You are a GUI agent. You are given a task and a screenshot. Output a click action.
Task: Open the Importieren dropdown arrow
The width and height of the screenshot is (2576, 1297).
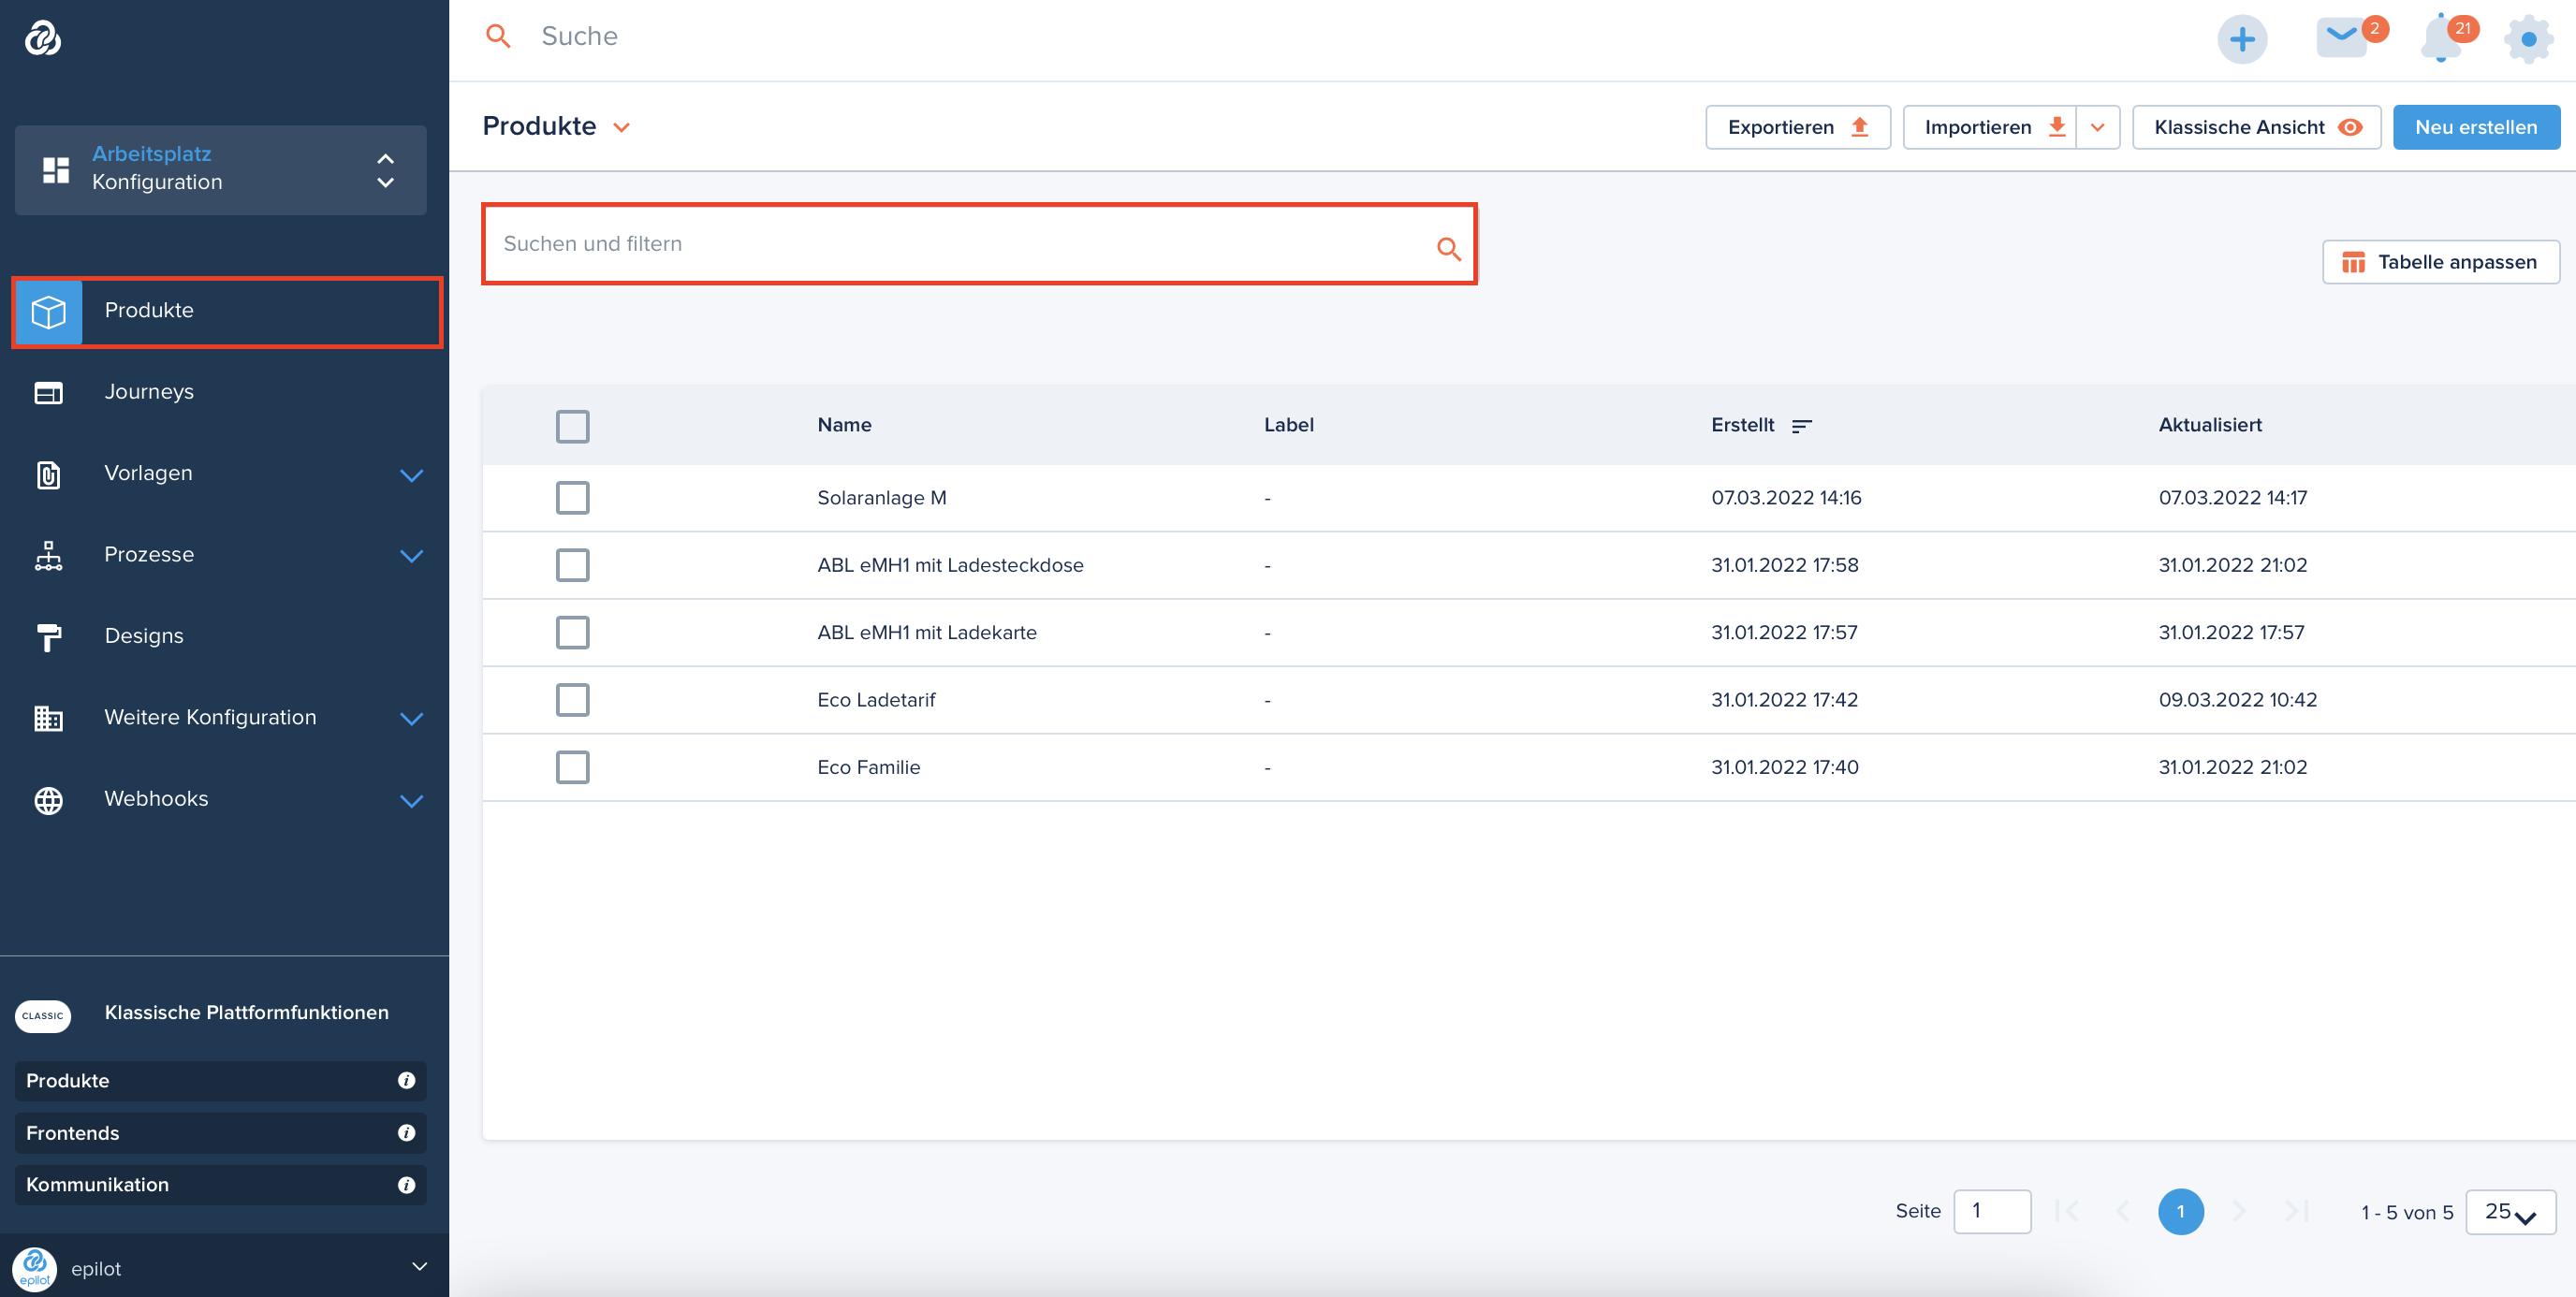[x=2097, y=127]
